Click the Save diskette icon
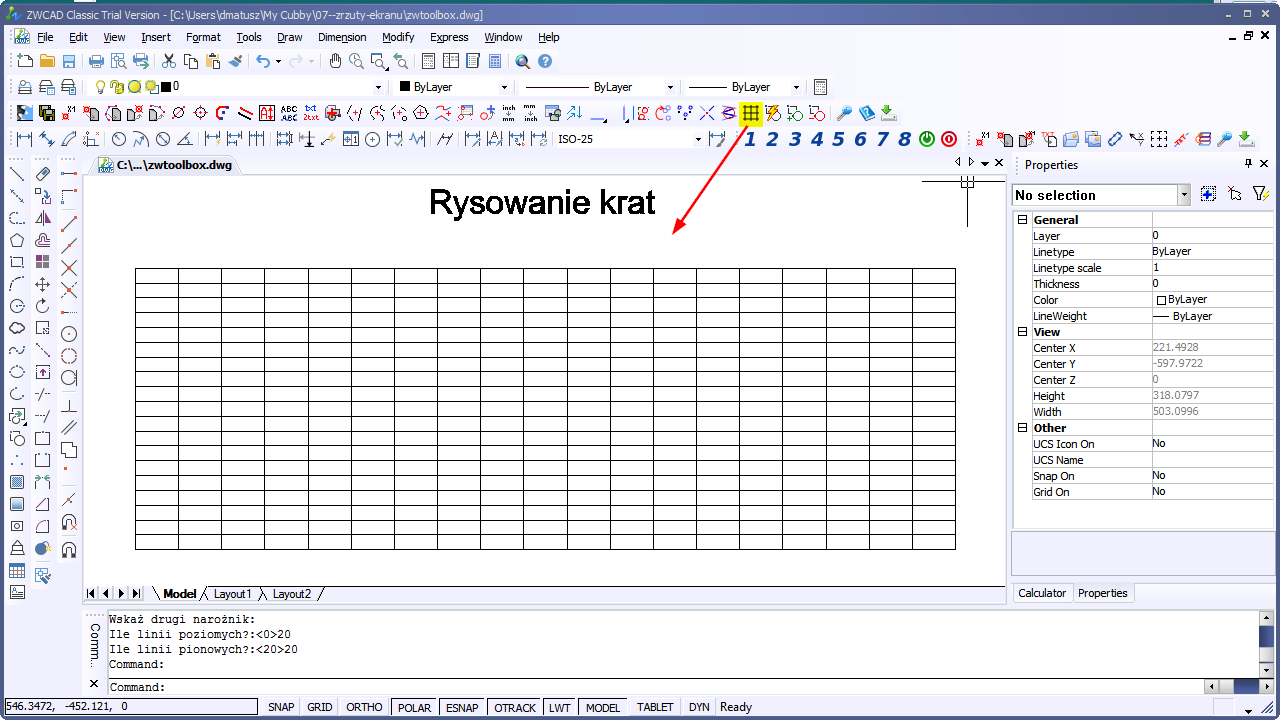This screenshot has height=720, width=1280. point(69,62)
